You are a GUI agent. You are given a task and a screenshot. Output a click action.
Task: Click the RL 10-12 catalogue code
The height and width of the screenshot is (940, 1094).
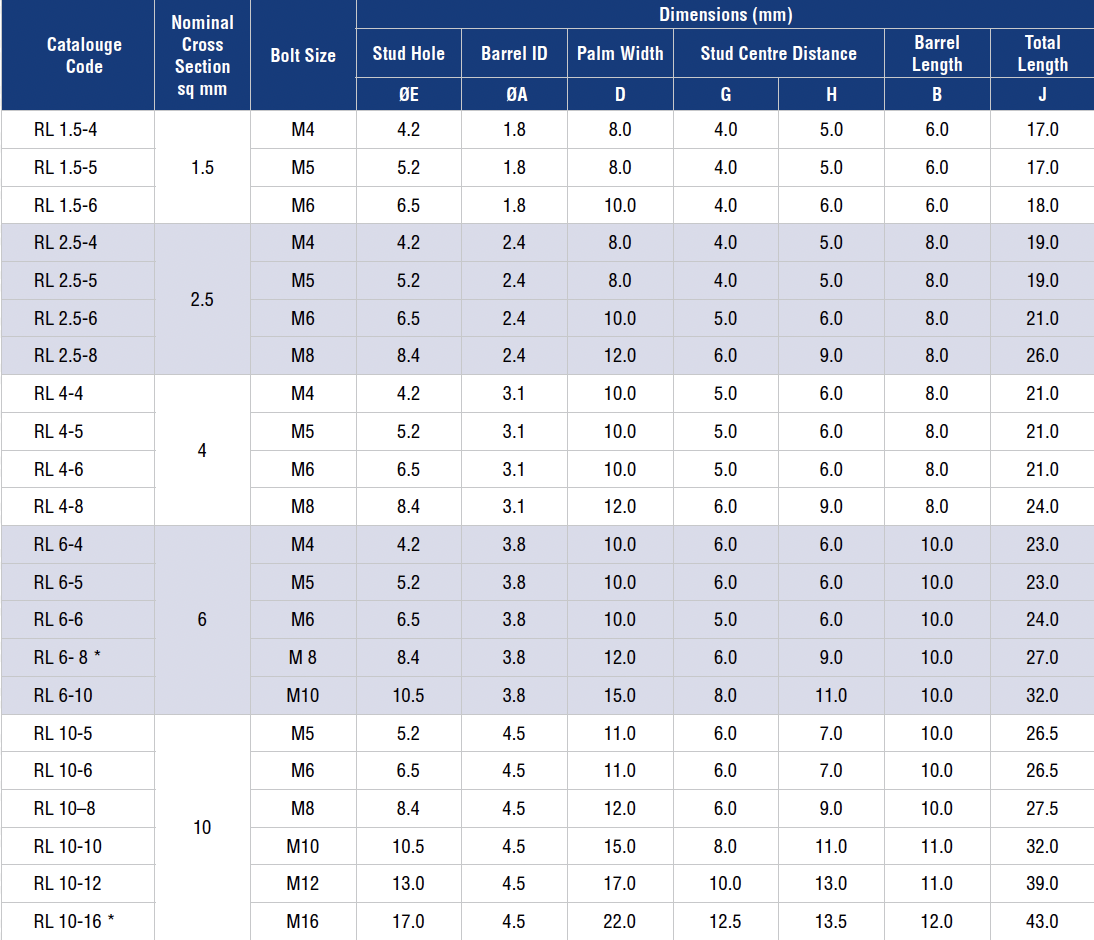[x=68, y=883]
